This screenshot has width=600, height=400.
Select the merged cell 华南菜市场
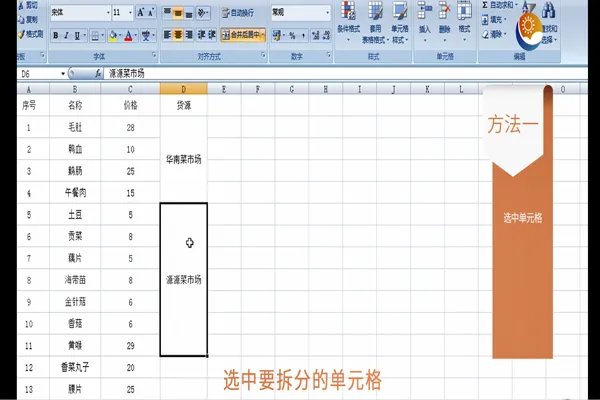184,159
